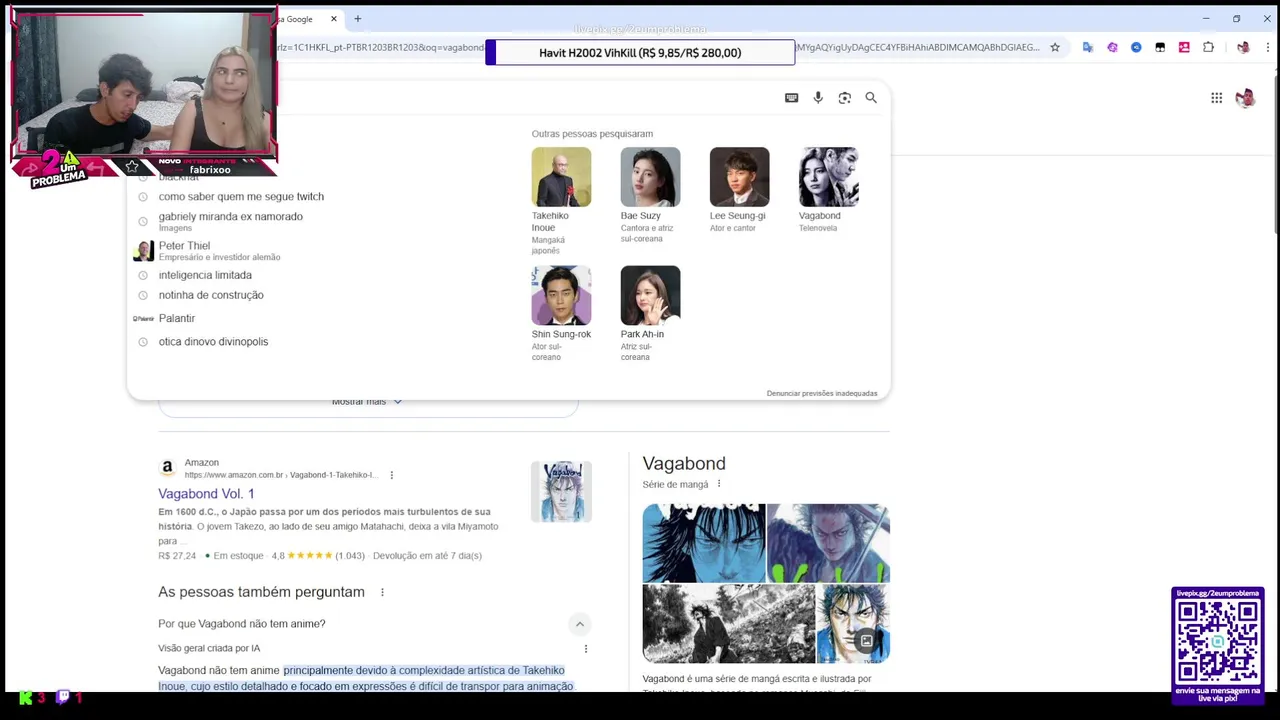
Task: Open the Vagabond image of the swordsman with raised katana
Action: pyautogui.click(x=828, y=543)
